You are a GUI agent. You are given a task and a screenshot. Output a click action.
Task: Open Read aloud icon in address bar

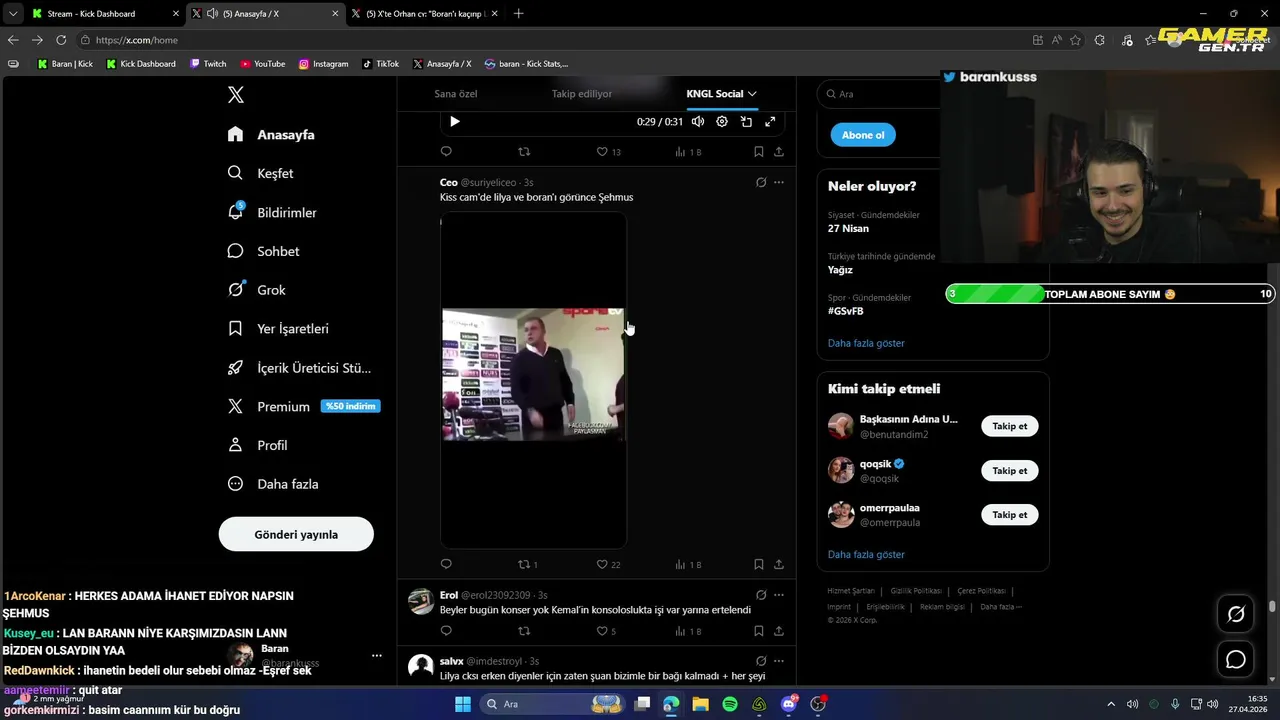tap(1056, 40)
